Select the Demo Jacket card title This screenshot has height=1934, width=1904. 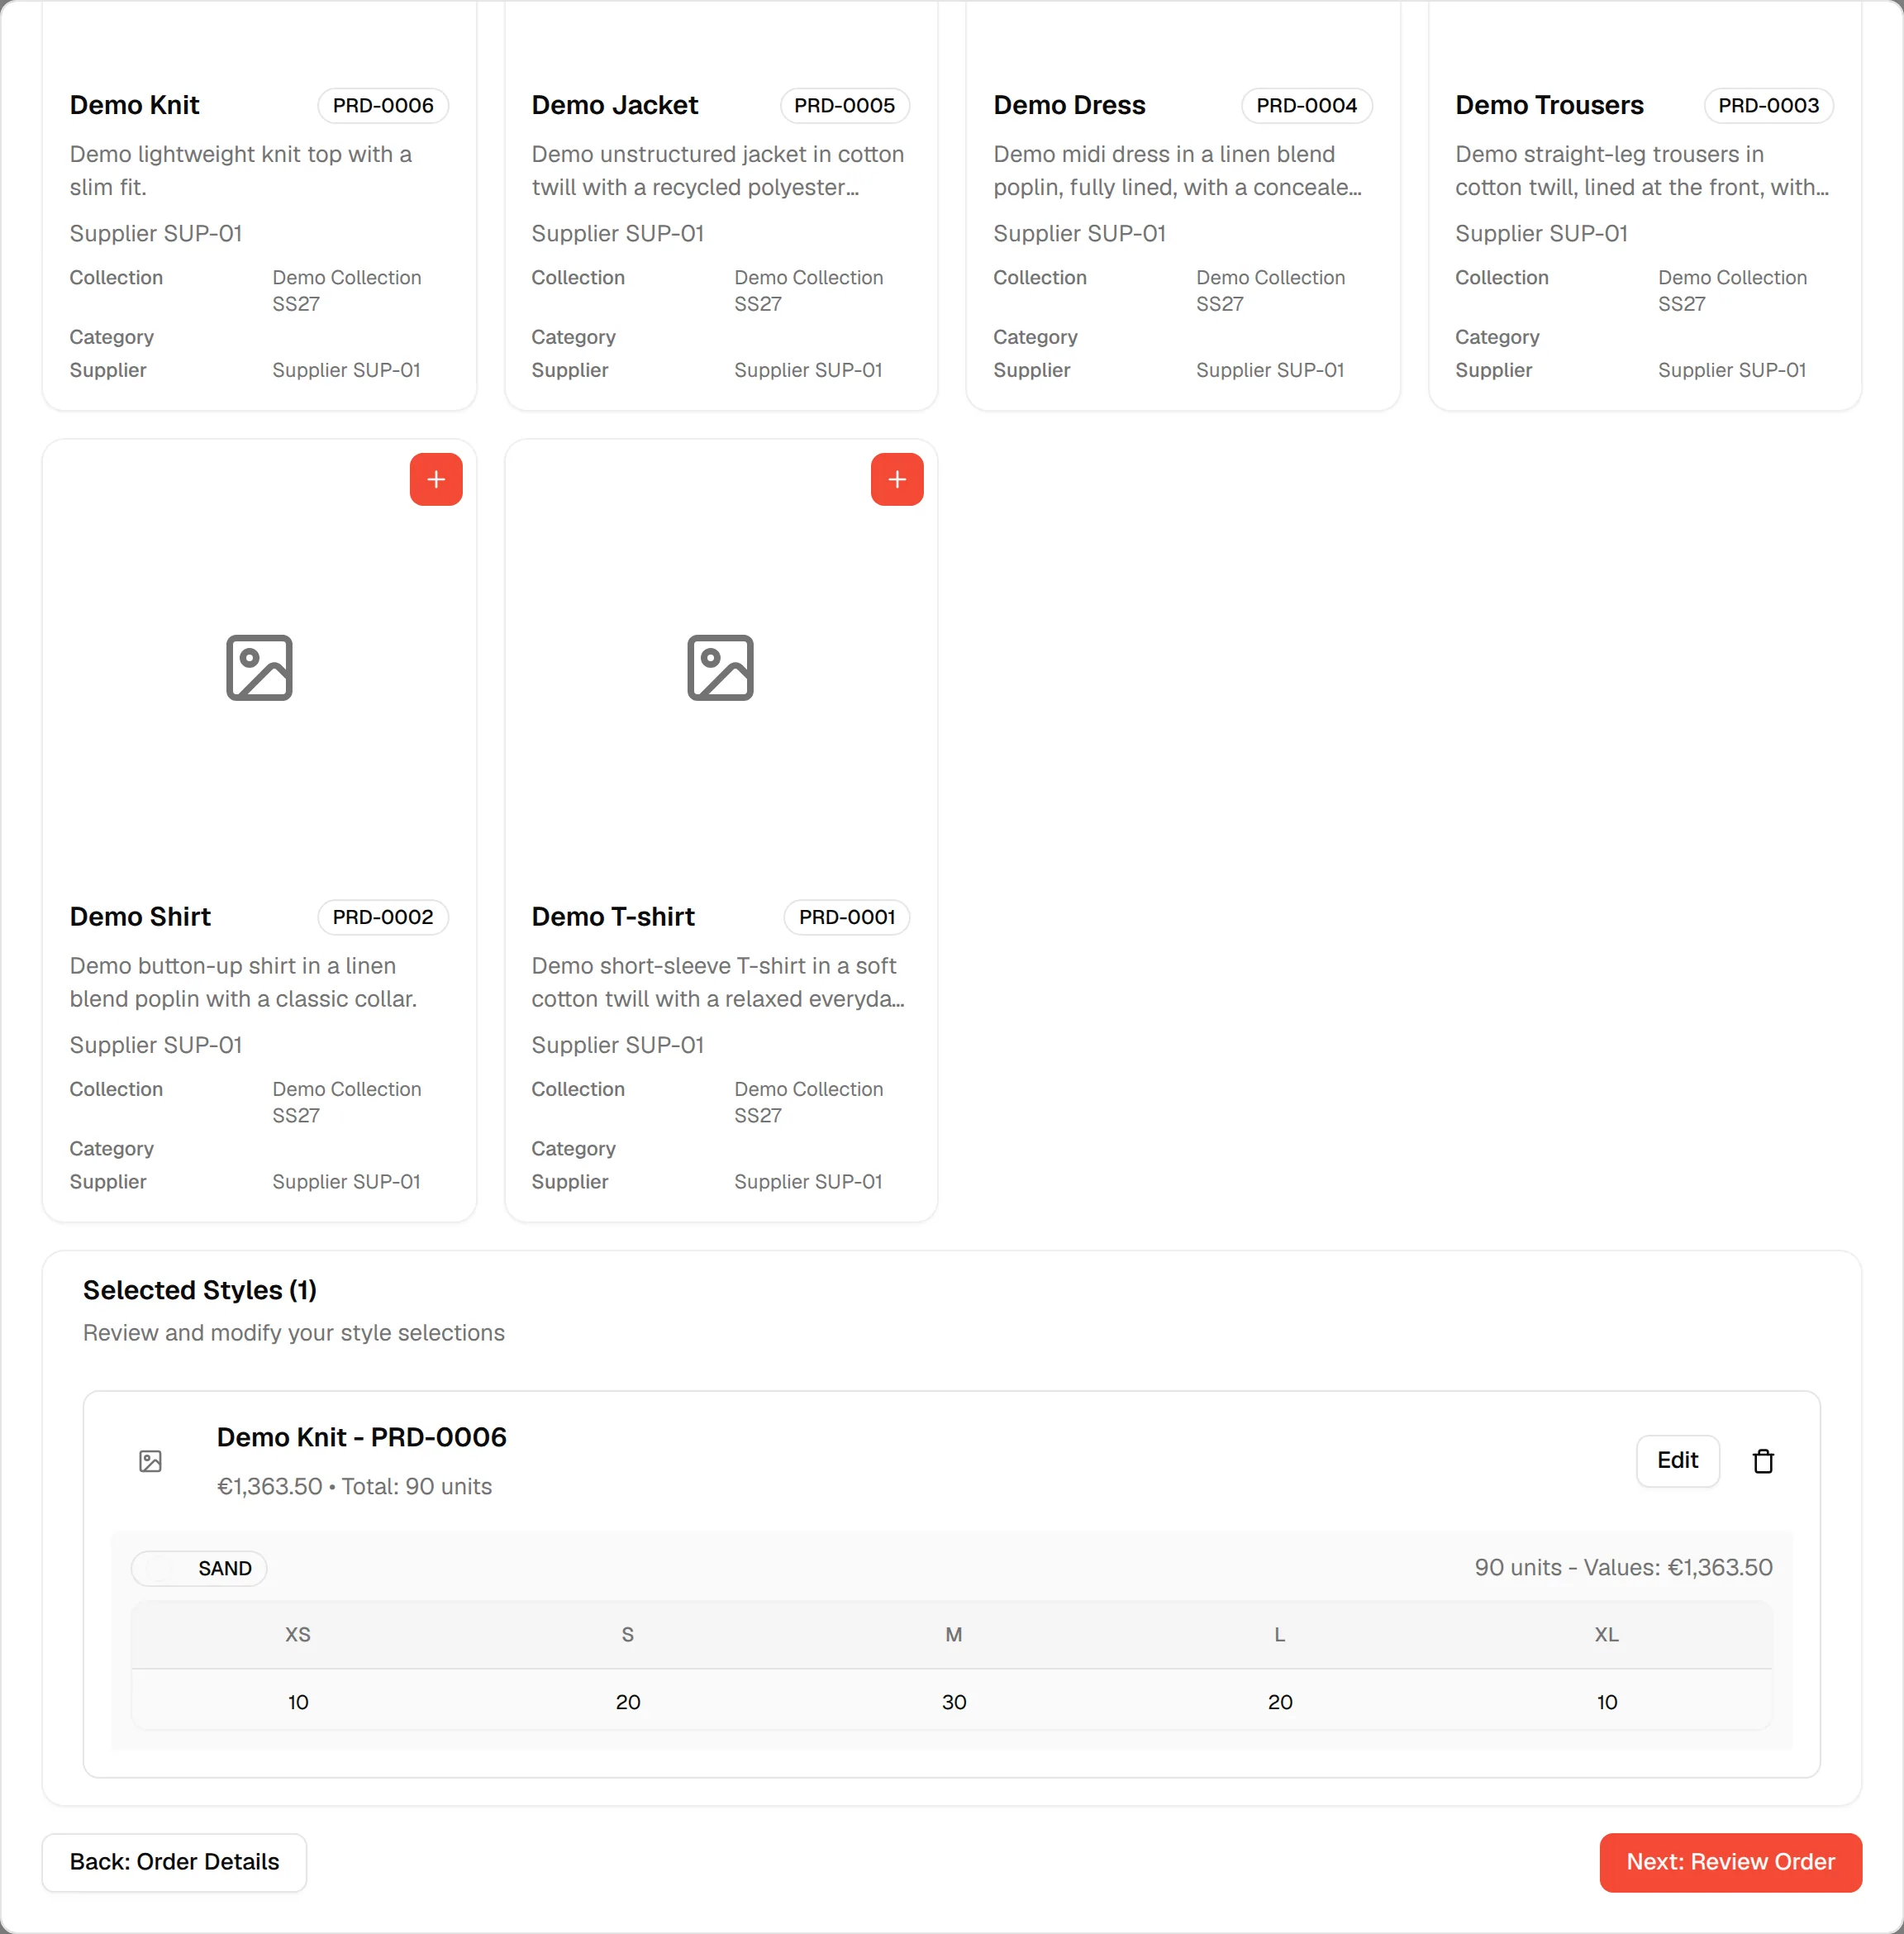[x=614, y=105]
